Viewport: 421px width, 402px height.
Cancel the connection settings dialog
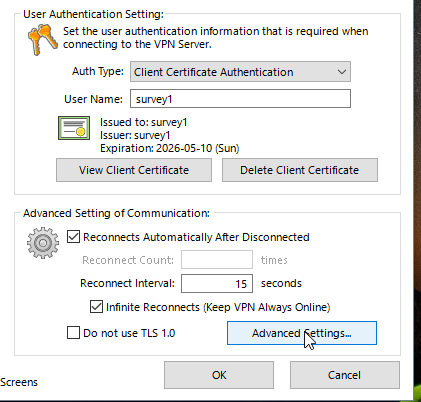click(345, 375)
